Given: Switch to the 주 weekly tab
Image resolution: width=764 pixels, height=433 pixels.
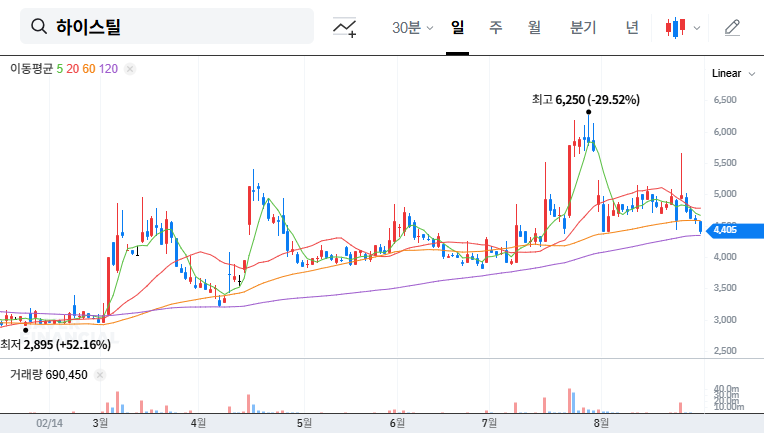Looking at the screenshot, I should coord(496,27).
